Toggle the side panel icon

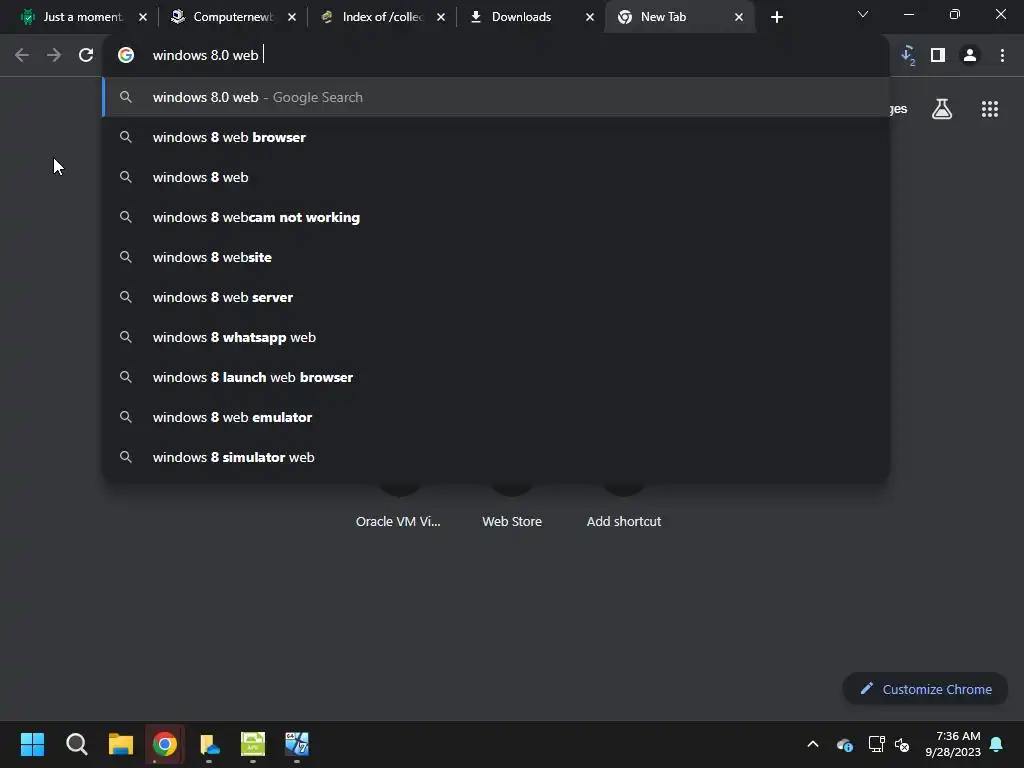pos(938,56)
